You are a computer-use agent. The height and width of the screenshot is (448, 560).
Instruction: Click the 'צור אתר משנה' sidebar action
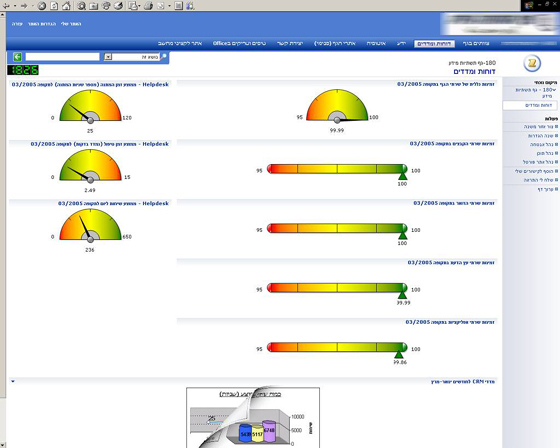pyautogui.click(x=539, y=127)
